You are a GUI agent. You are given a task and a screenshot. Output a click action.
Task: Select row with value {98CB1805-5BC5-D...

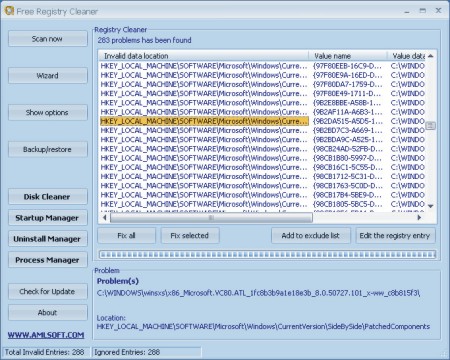click(263, 204)
